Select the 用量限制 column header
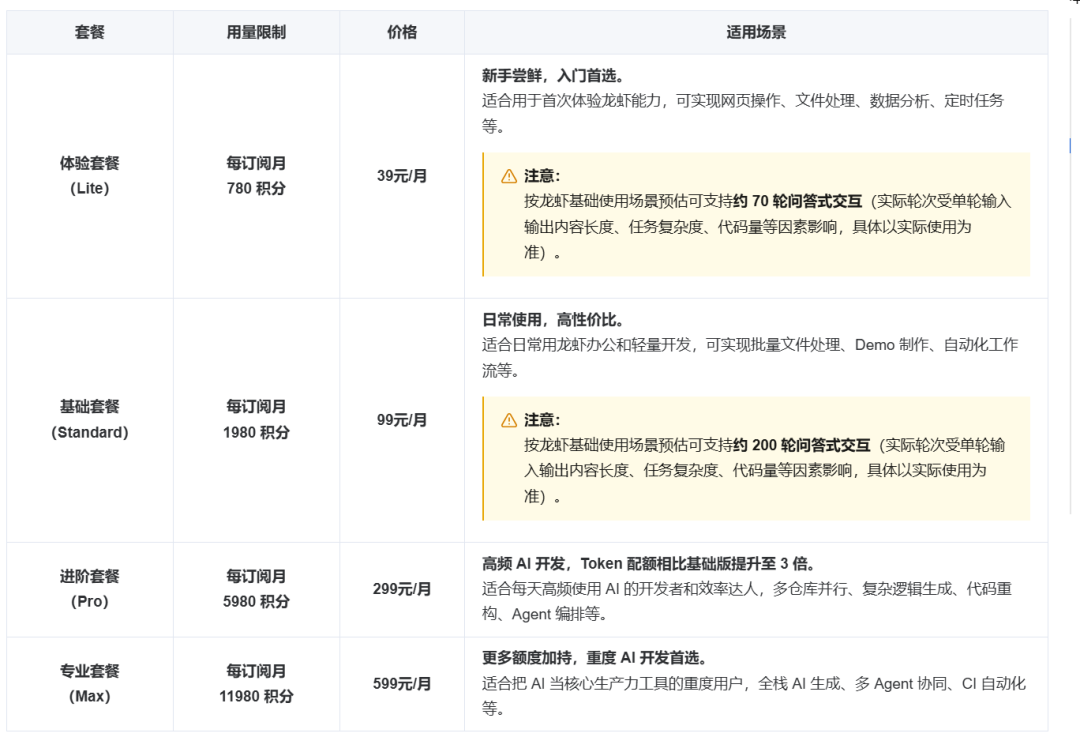Viewport: 1080px width, 737px height. [x=256, y=32]
